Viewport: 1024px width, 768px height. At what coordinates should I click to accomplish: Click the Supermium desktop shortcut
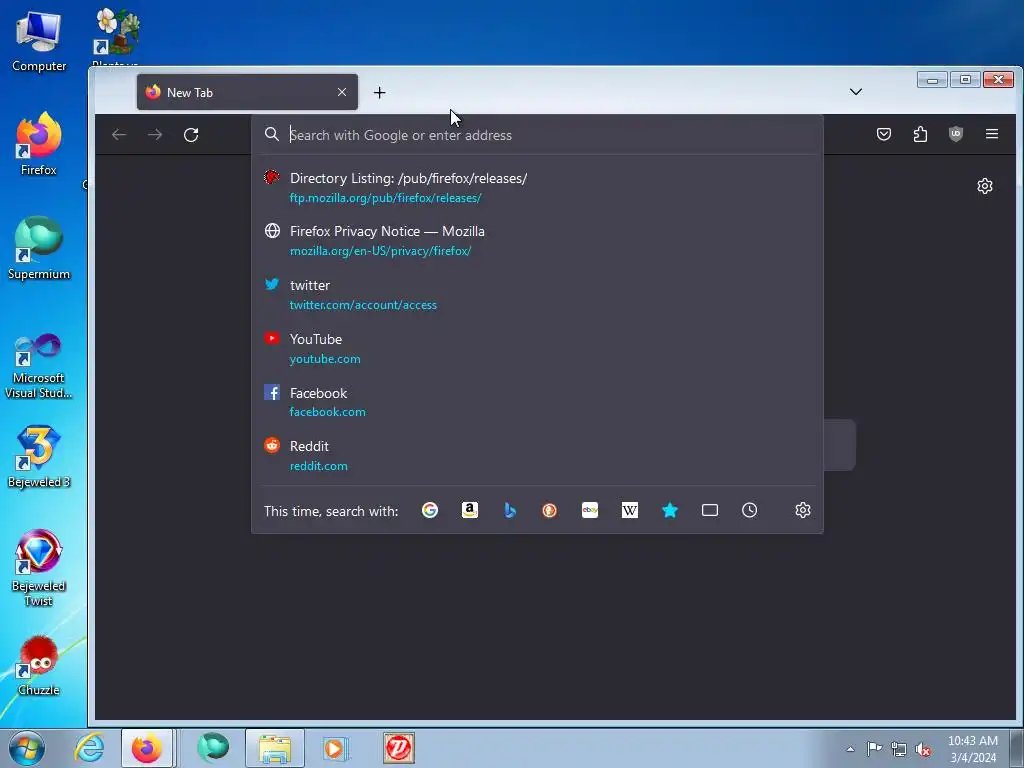pos(39,248)
